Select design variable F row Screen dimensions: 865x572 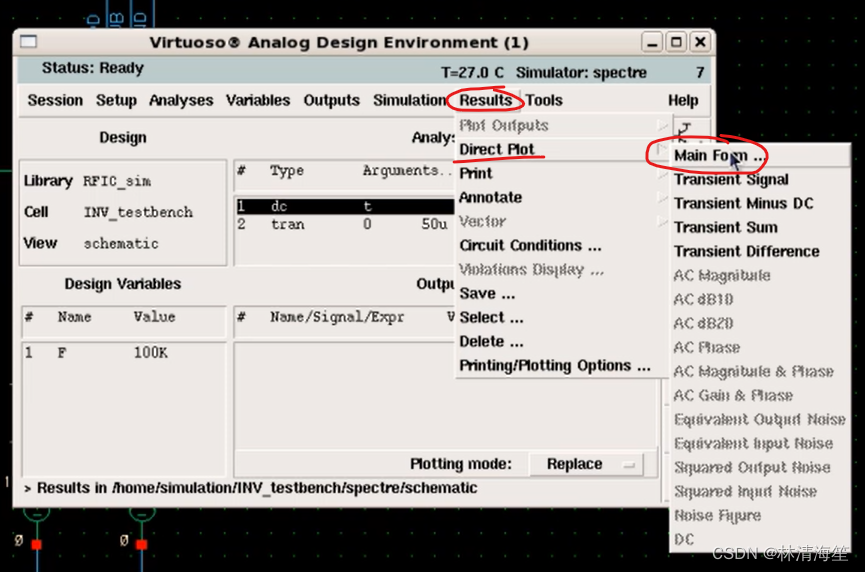pos(124,353)
